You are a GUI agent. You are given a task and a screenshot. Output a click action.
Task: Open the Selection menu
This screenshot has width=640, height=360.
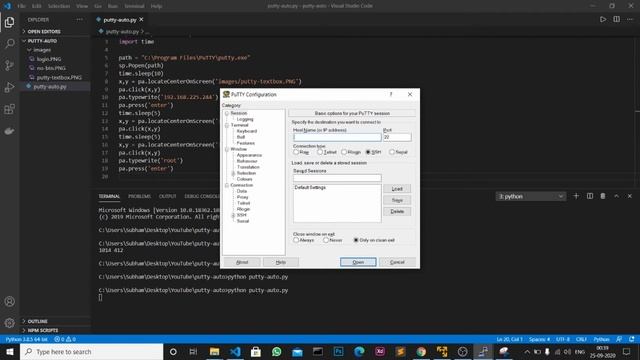tap(59, 6)
